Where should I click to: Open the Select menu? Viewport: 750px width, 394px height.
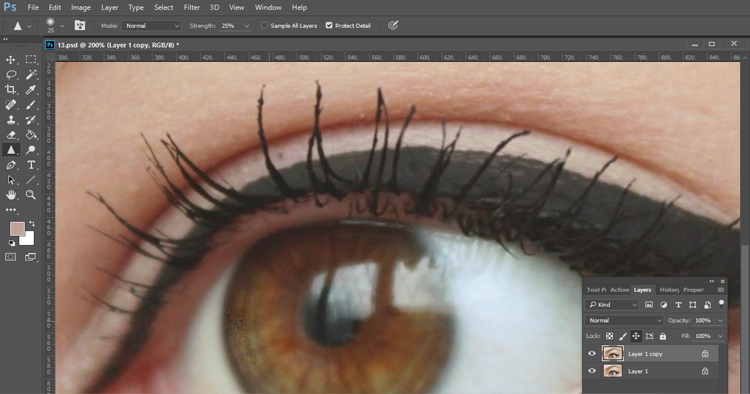pos(164,8)
